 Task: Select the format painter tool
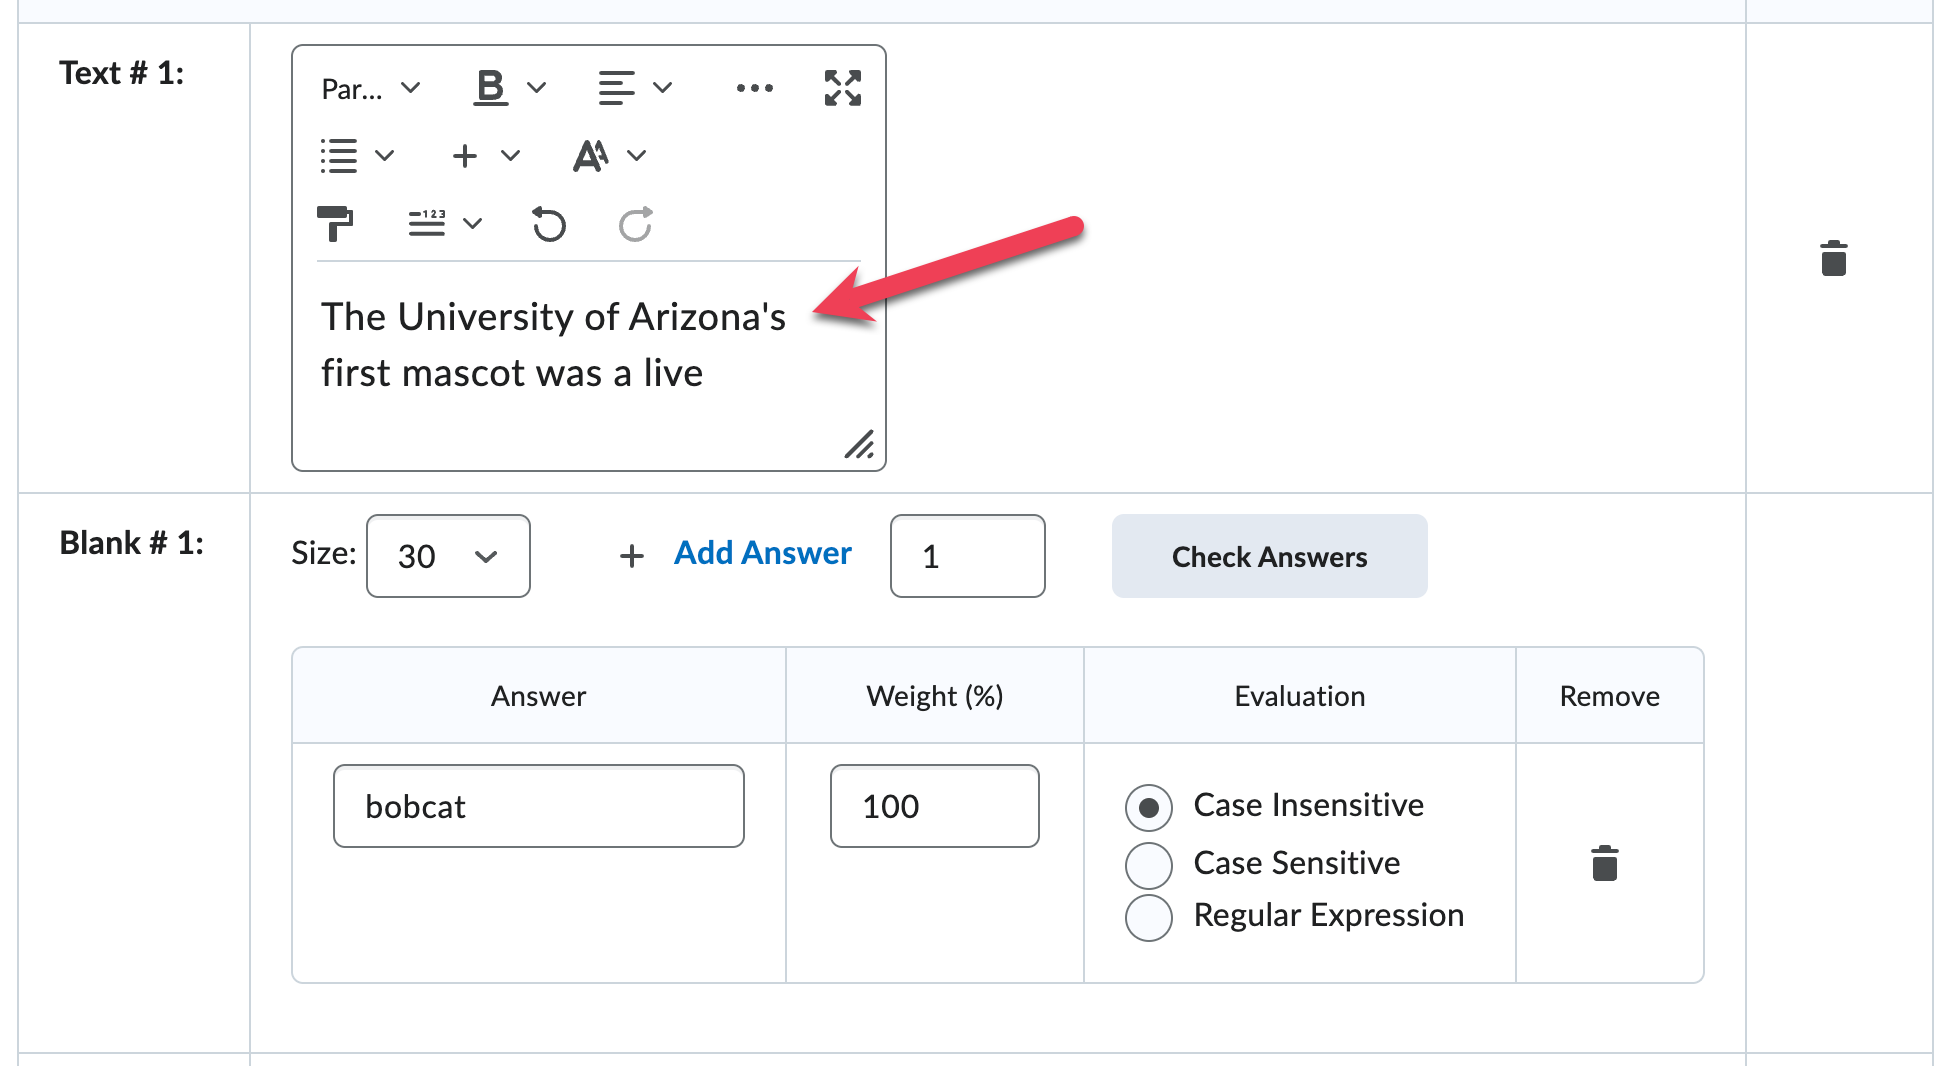pyautogui.click(x=335, y=224)
